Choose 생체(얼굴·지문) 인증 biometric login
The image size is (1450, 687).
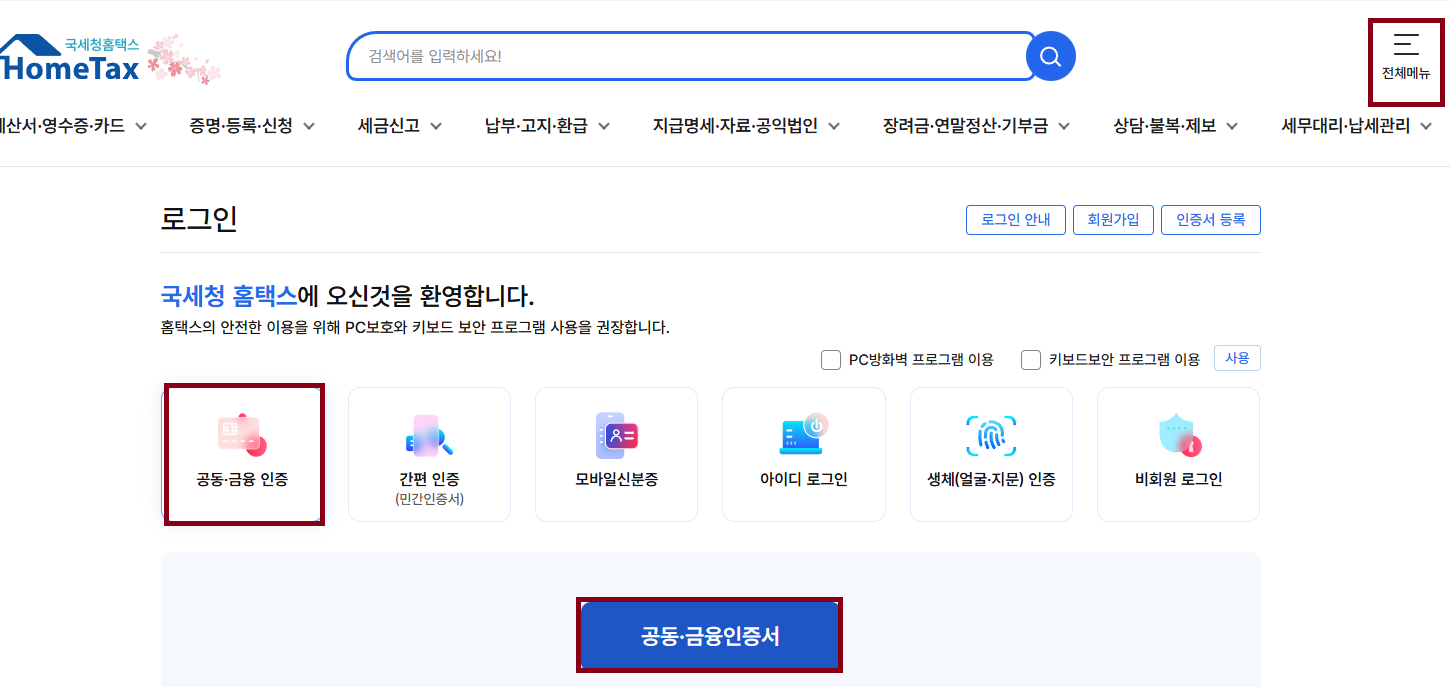pos(990,454)
